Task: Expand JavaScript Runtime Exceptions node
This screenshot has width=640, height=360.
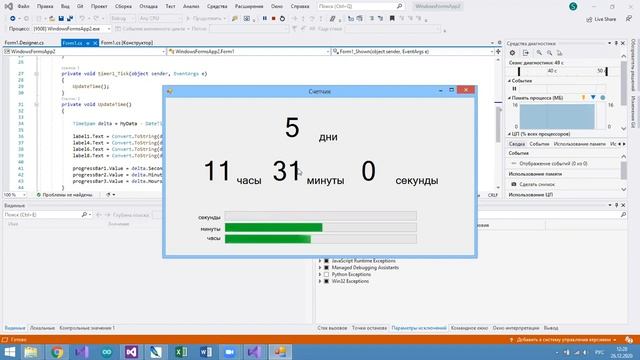Action: [x=320, y=261]
